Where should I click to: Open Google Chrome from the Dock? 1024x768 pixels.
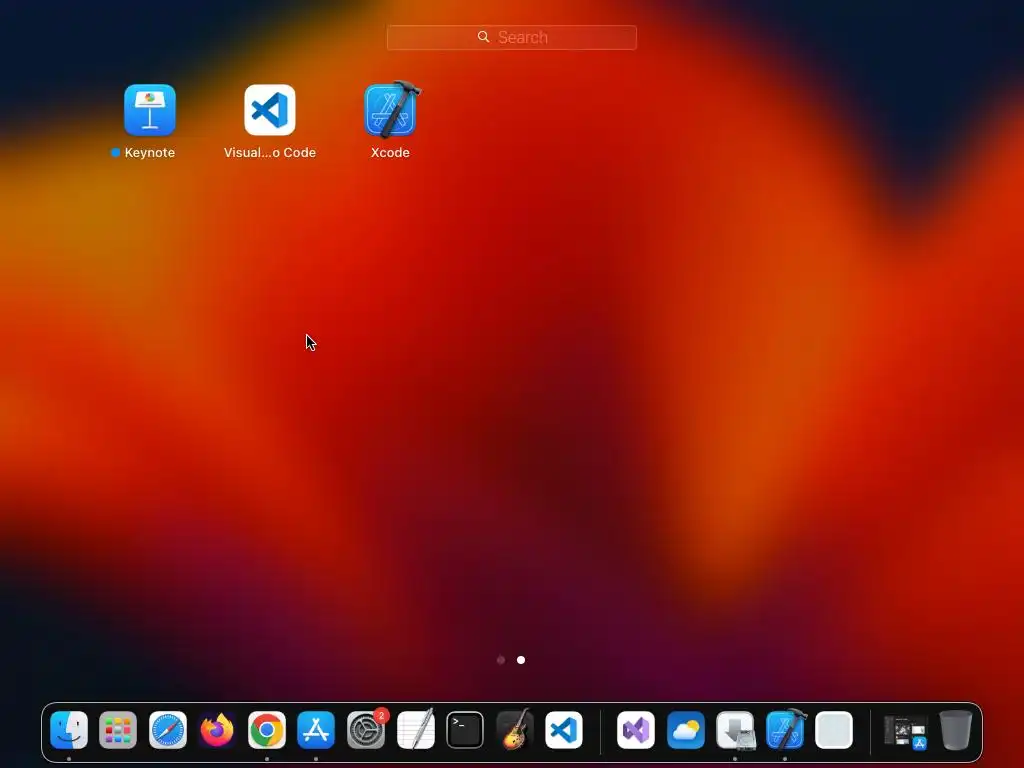[x=266, y=729]
